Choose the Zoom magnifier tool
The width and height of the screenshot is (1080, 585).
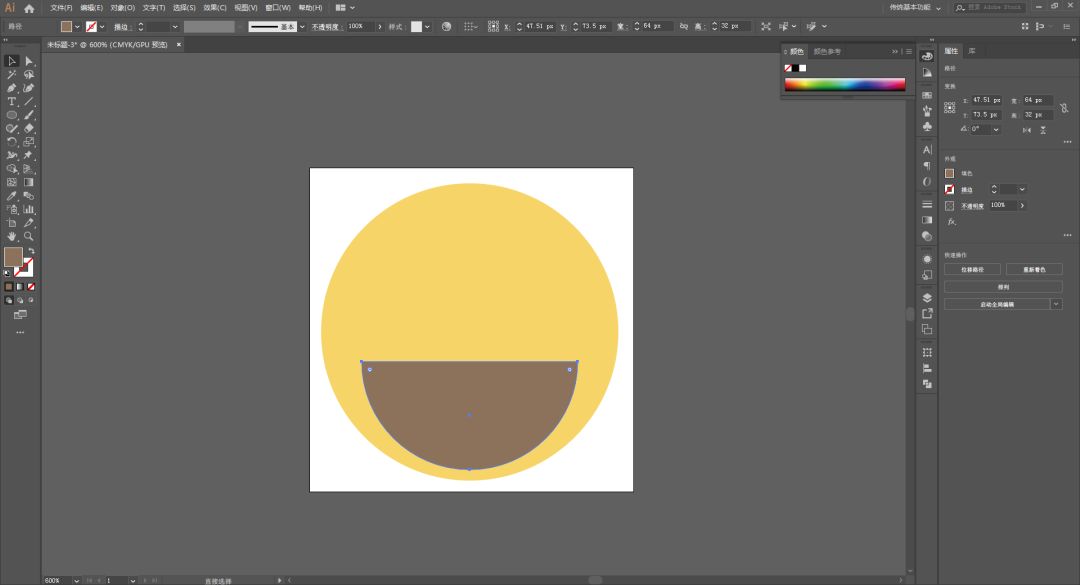tap(29, 236)
